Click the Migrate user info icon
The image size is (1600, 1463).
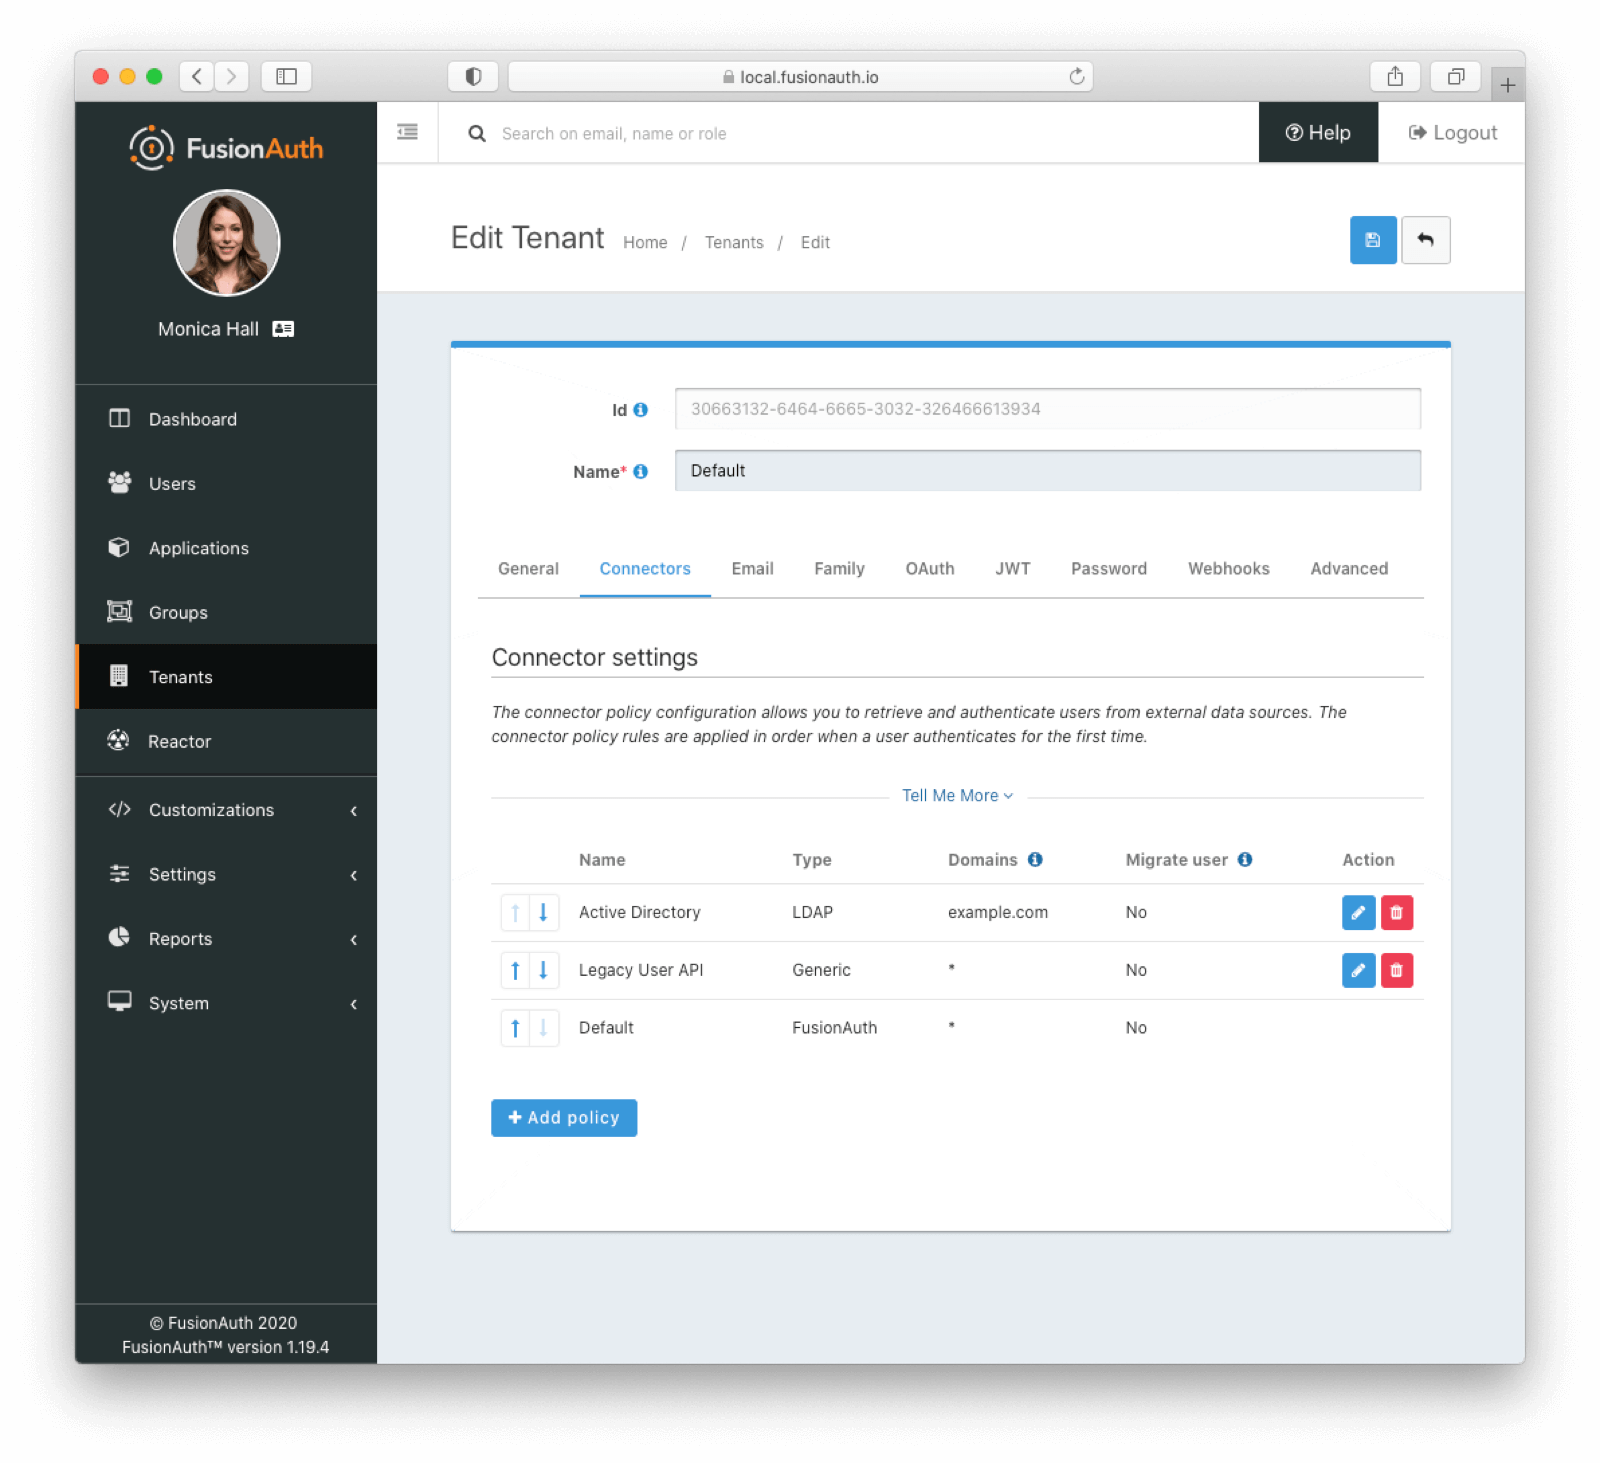[1245, 859]
